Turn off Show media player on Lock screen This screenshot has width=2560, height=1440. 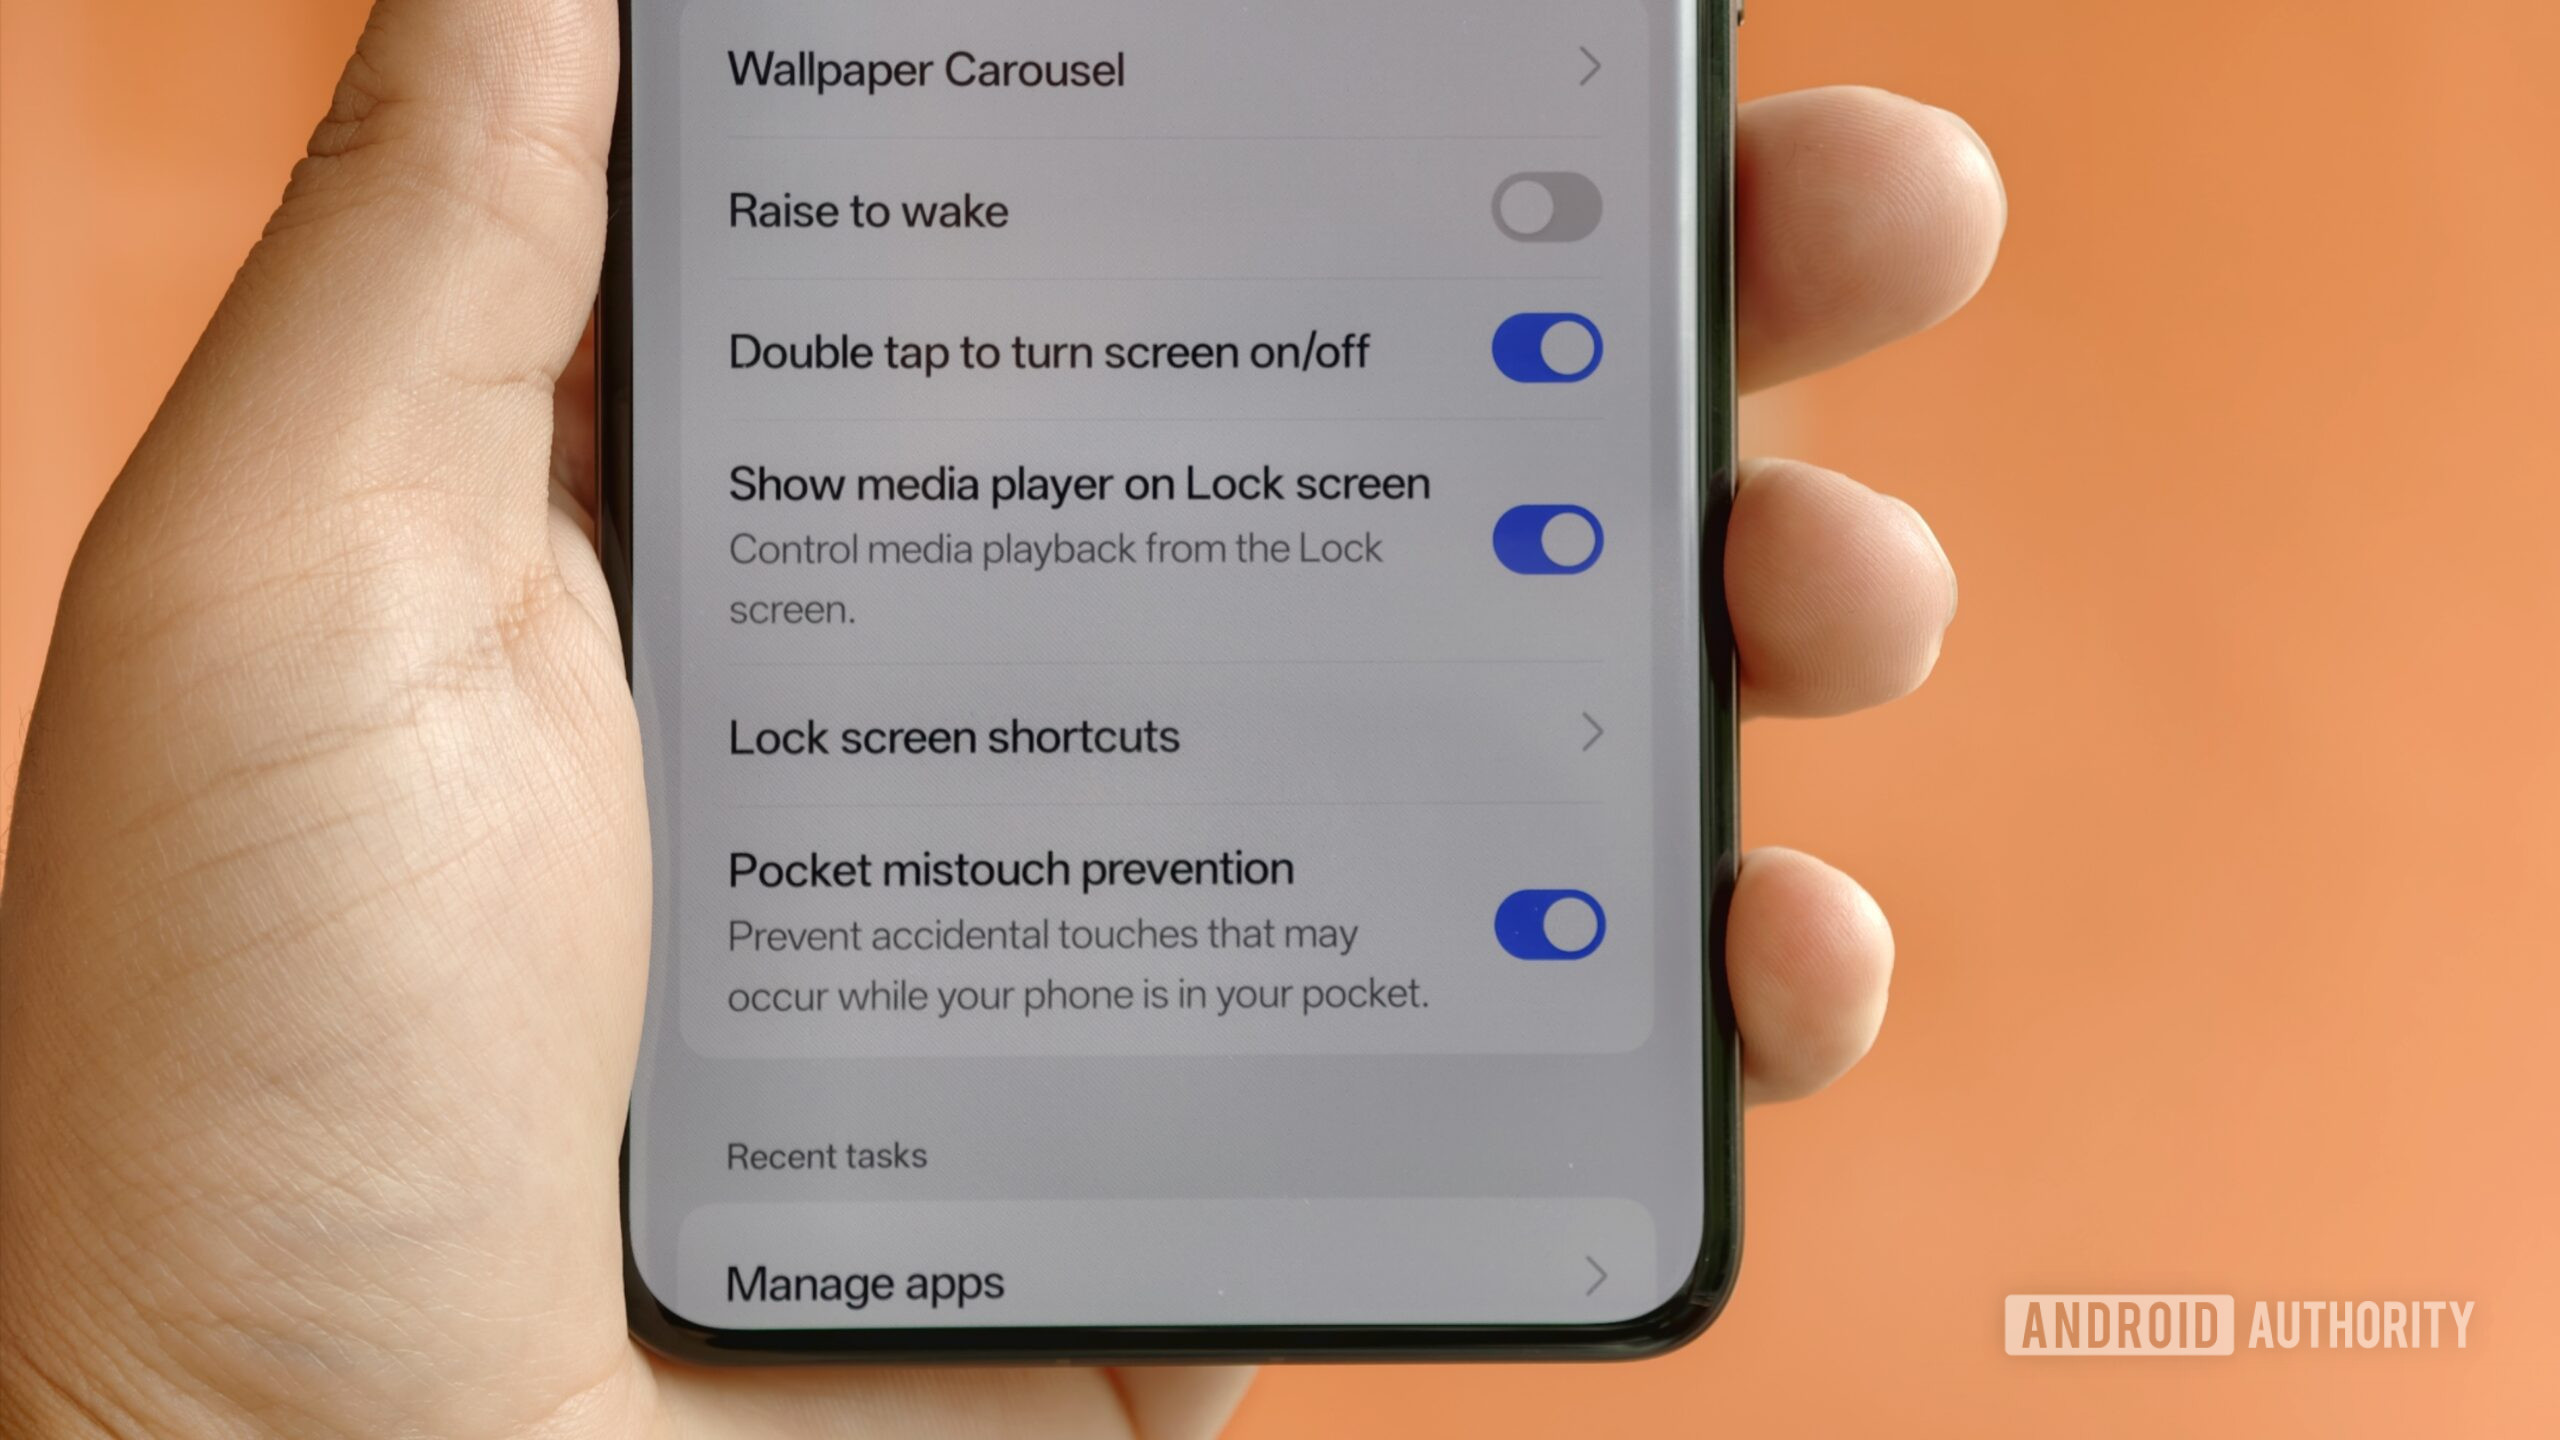click(1547, 538)
